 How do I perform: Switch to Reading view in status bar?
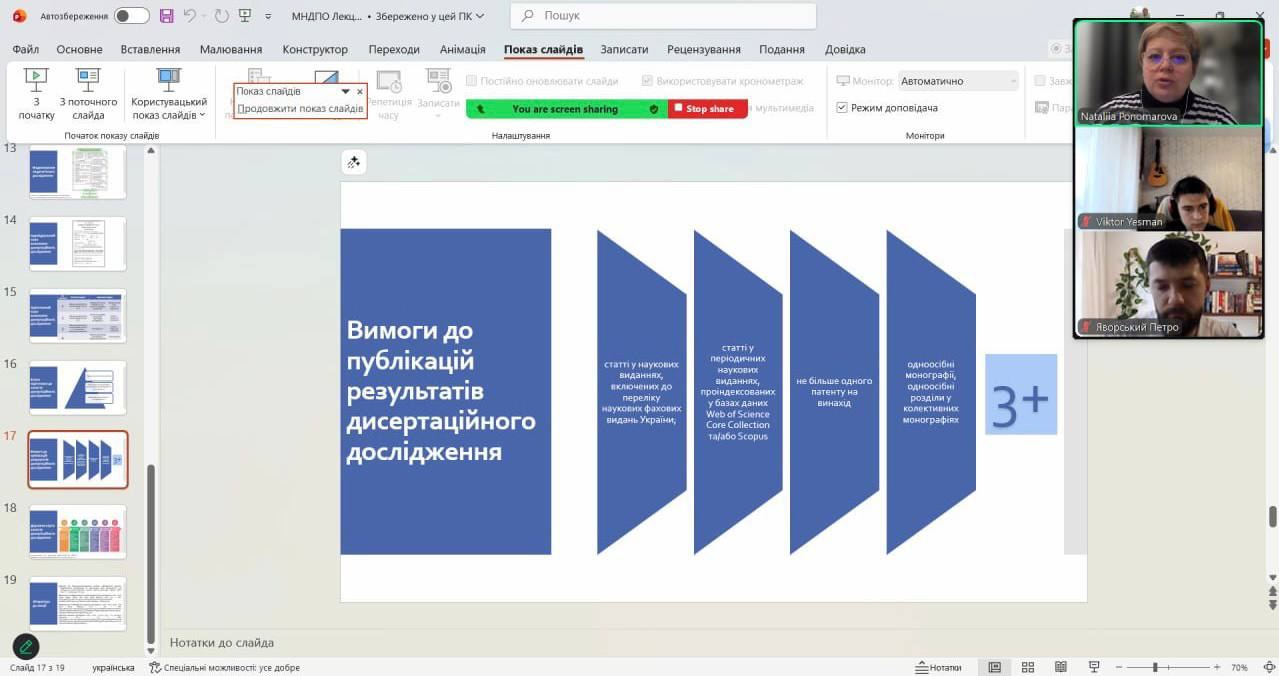click(1060, 667)
